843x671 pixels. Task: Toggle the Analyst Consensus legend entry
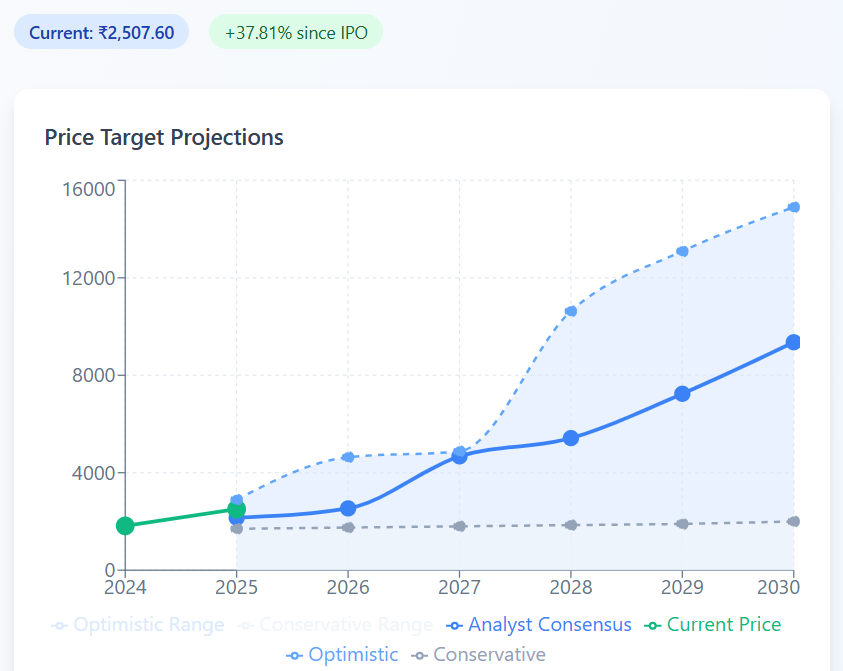point(540,625)
